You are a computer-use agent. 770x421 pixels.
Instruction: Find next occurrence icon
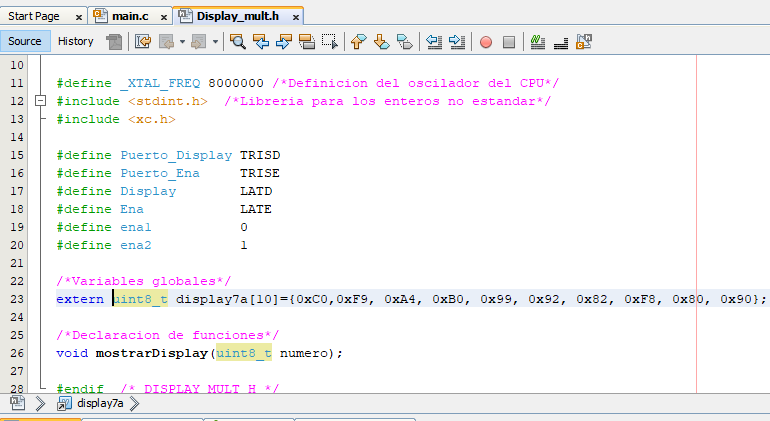point(284,42)
